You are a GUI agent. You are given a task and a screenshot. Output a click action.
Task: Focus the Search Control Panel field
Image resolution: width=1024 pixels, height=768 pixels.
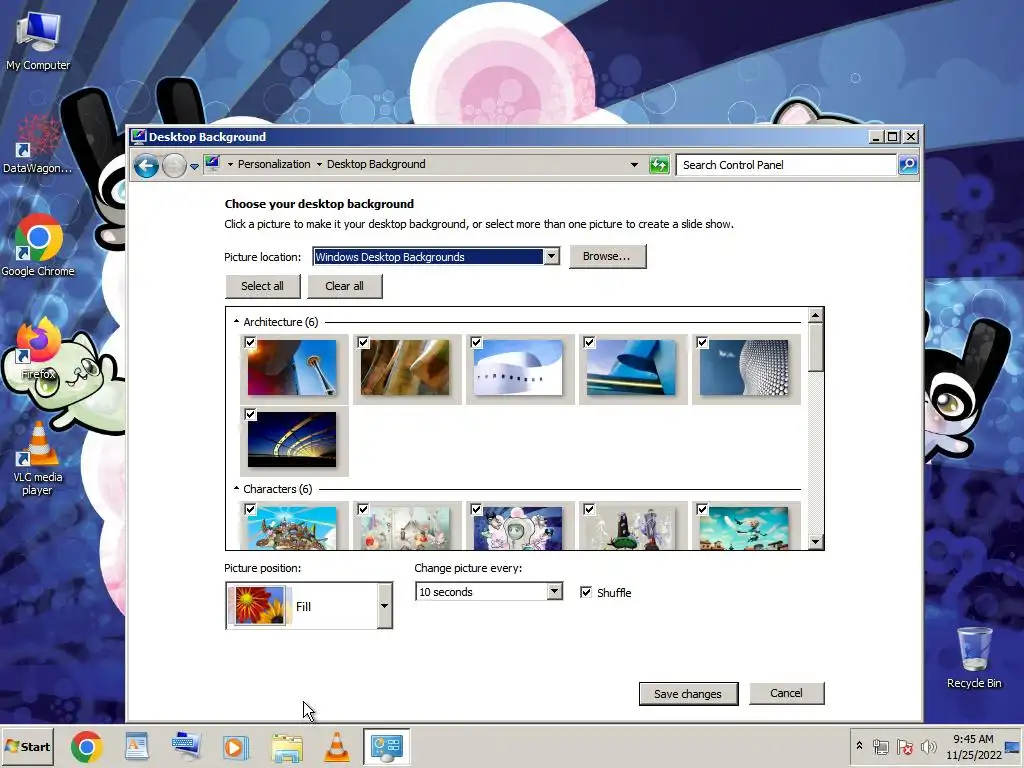tap(786, 165)
